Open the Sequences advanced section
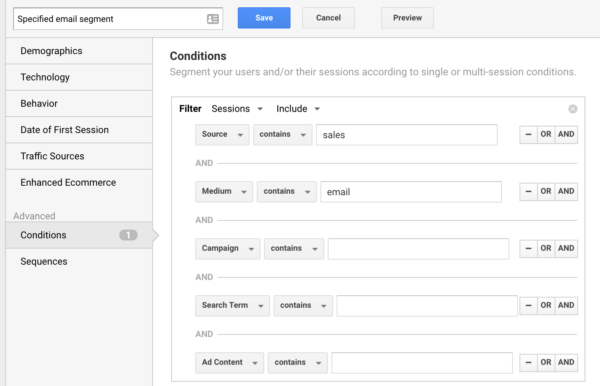Image resolution: width=600 pixels, height=386 pixels. click(x=79, y=262)
